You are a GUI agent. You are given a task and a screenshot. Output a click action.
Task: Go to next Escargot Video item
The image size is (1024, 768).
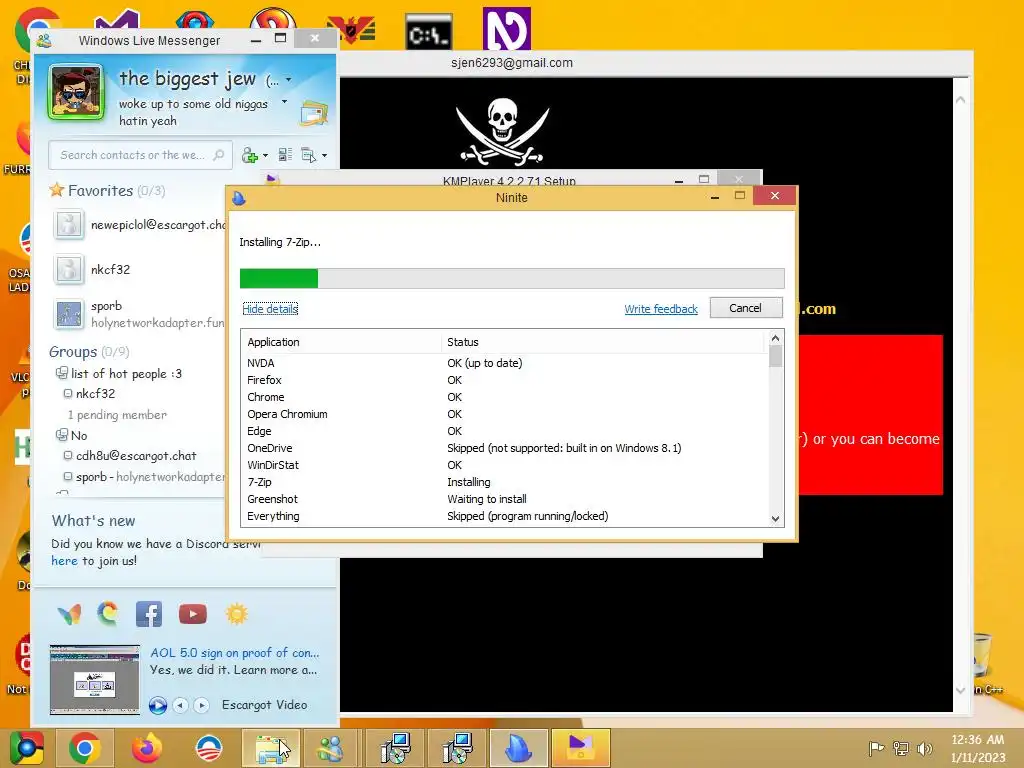click(x=202, y=705)
